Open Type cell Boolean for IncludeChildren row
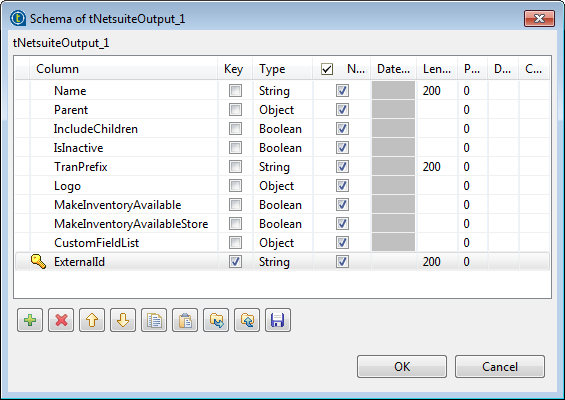This screenshot has height=400, width=565. pos(283,129)
